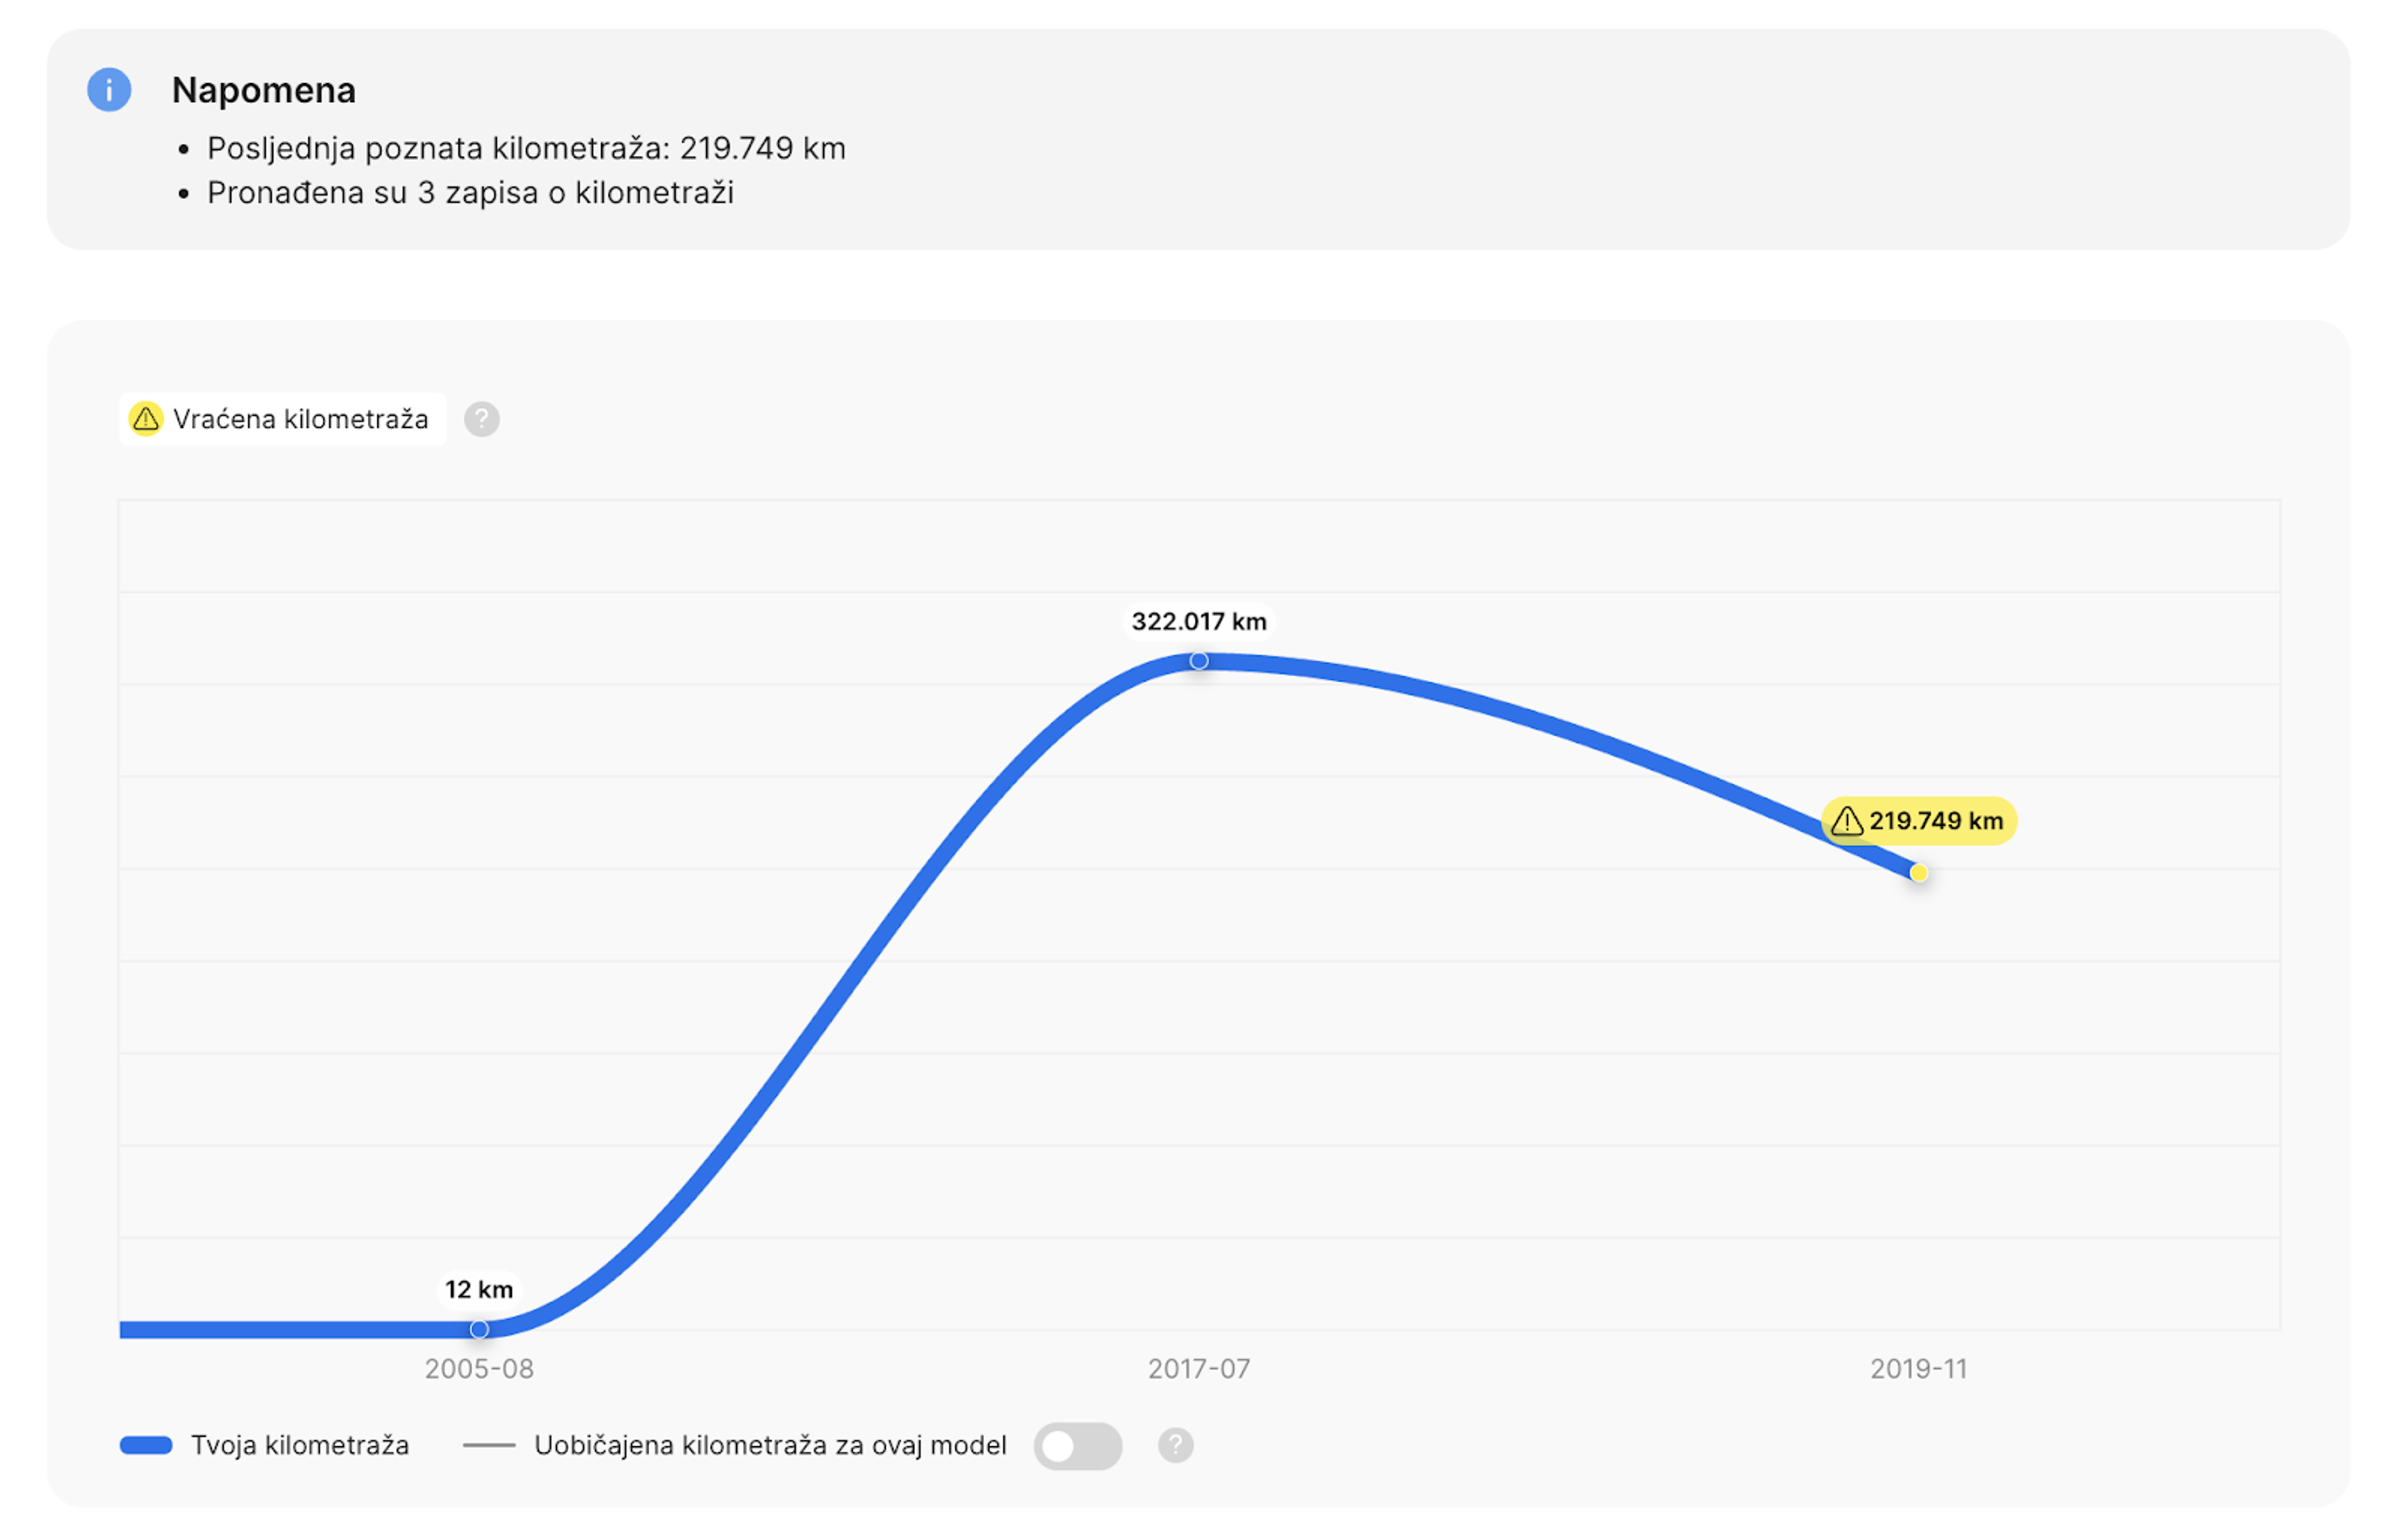Select the yellow 219.749 km data point
The width and height of the screenshot is (2402, 1540).
(1918, 873)
